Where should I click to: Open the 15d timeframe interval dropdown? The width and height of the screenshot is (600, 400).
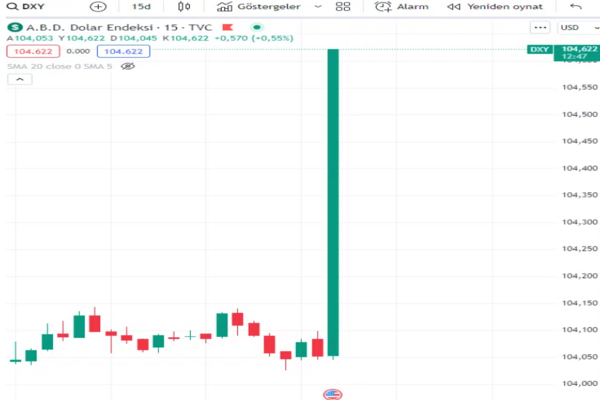(142, 6)
